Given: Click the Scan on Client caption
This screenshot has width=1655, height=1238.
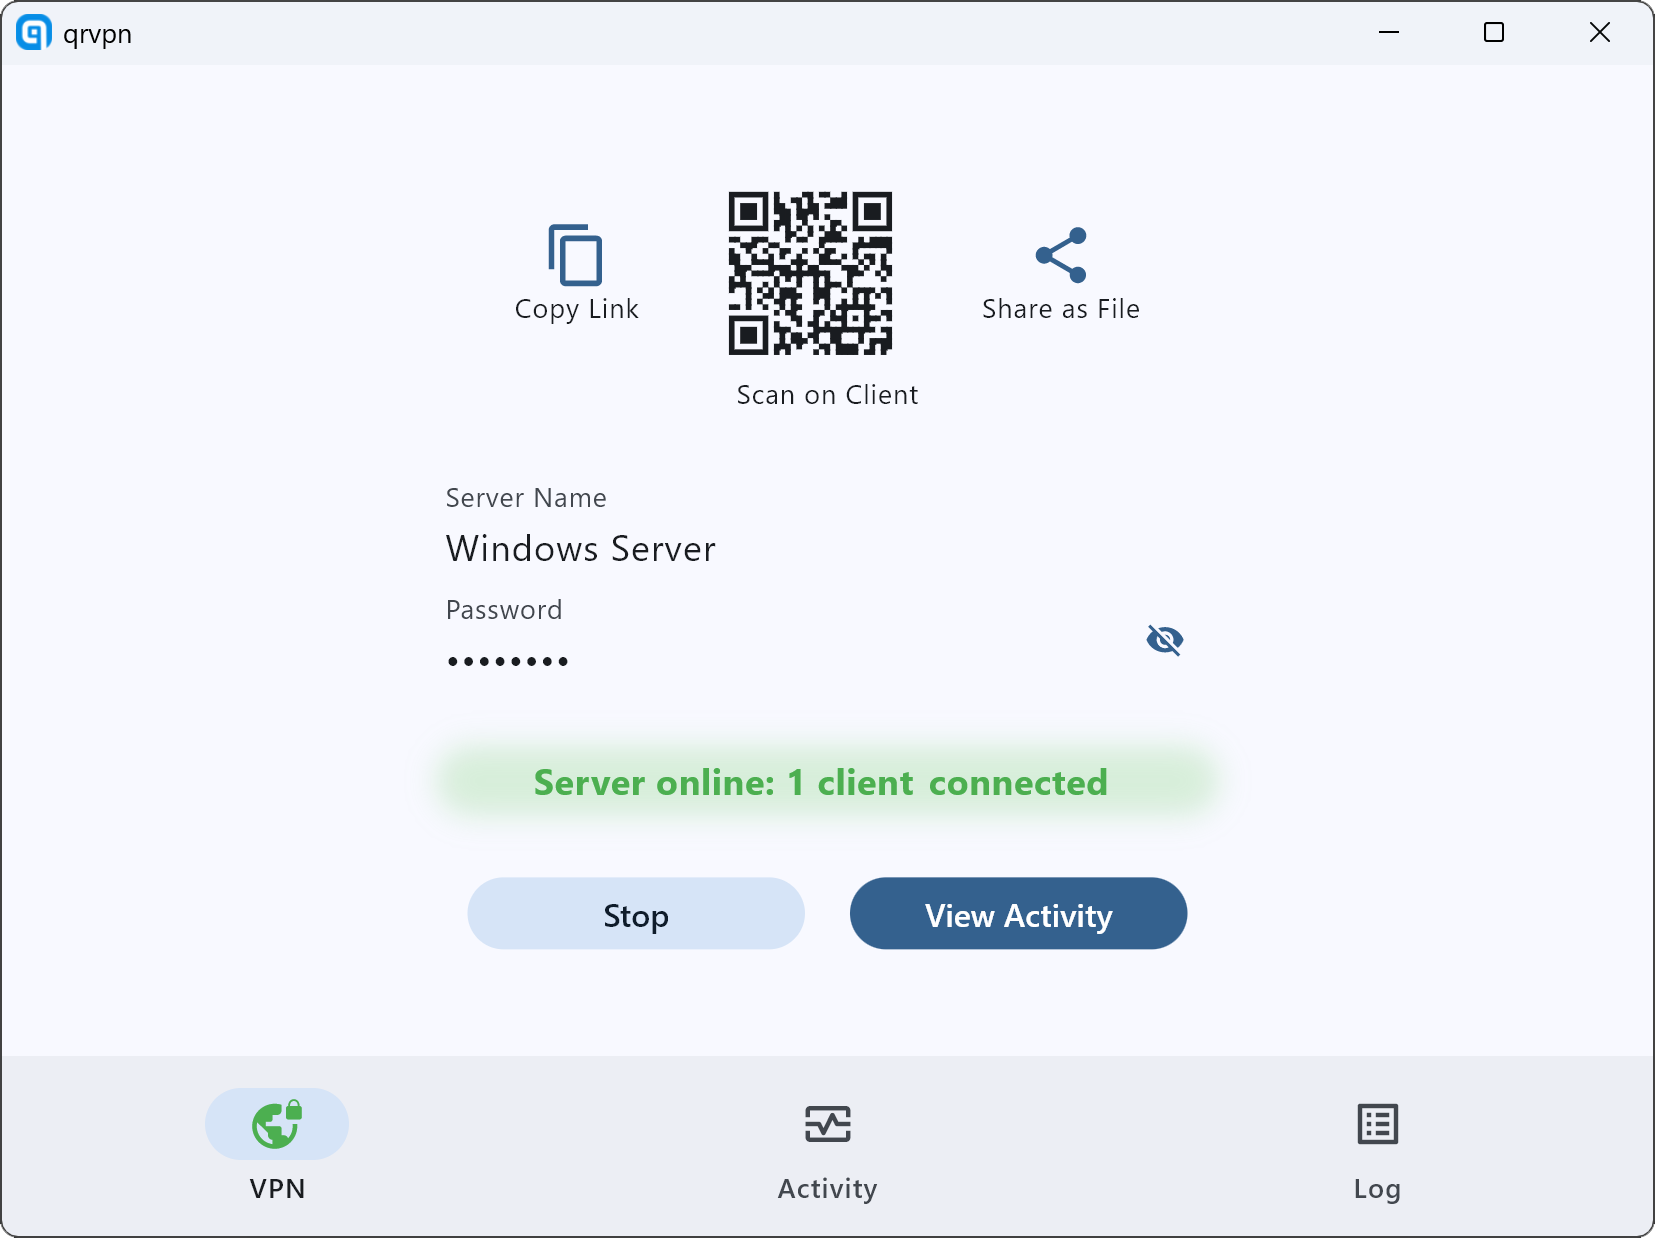Looking at the screenshot, I should point(827,395).
